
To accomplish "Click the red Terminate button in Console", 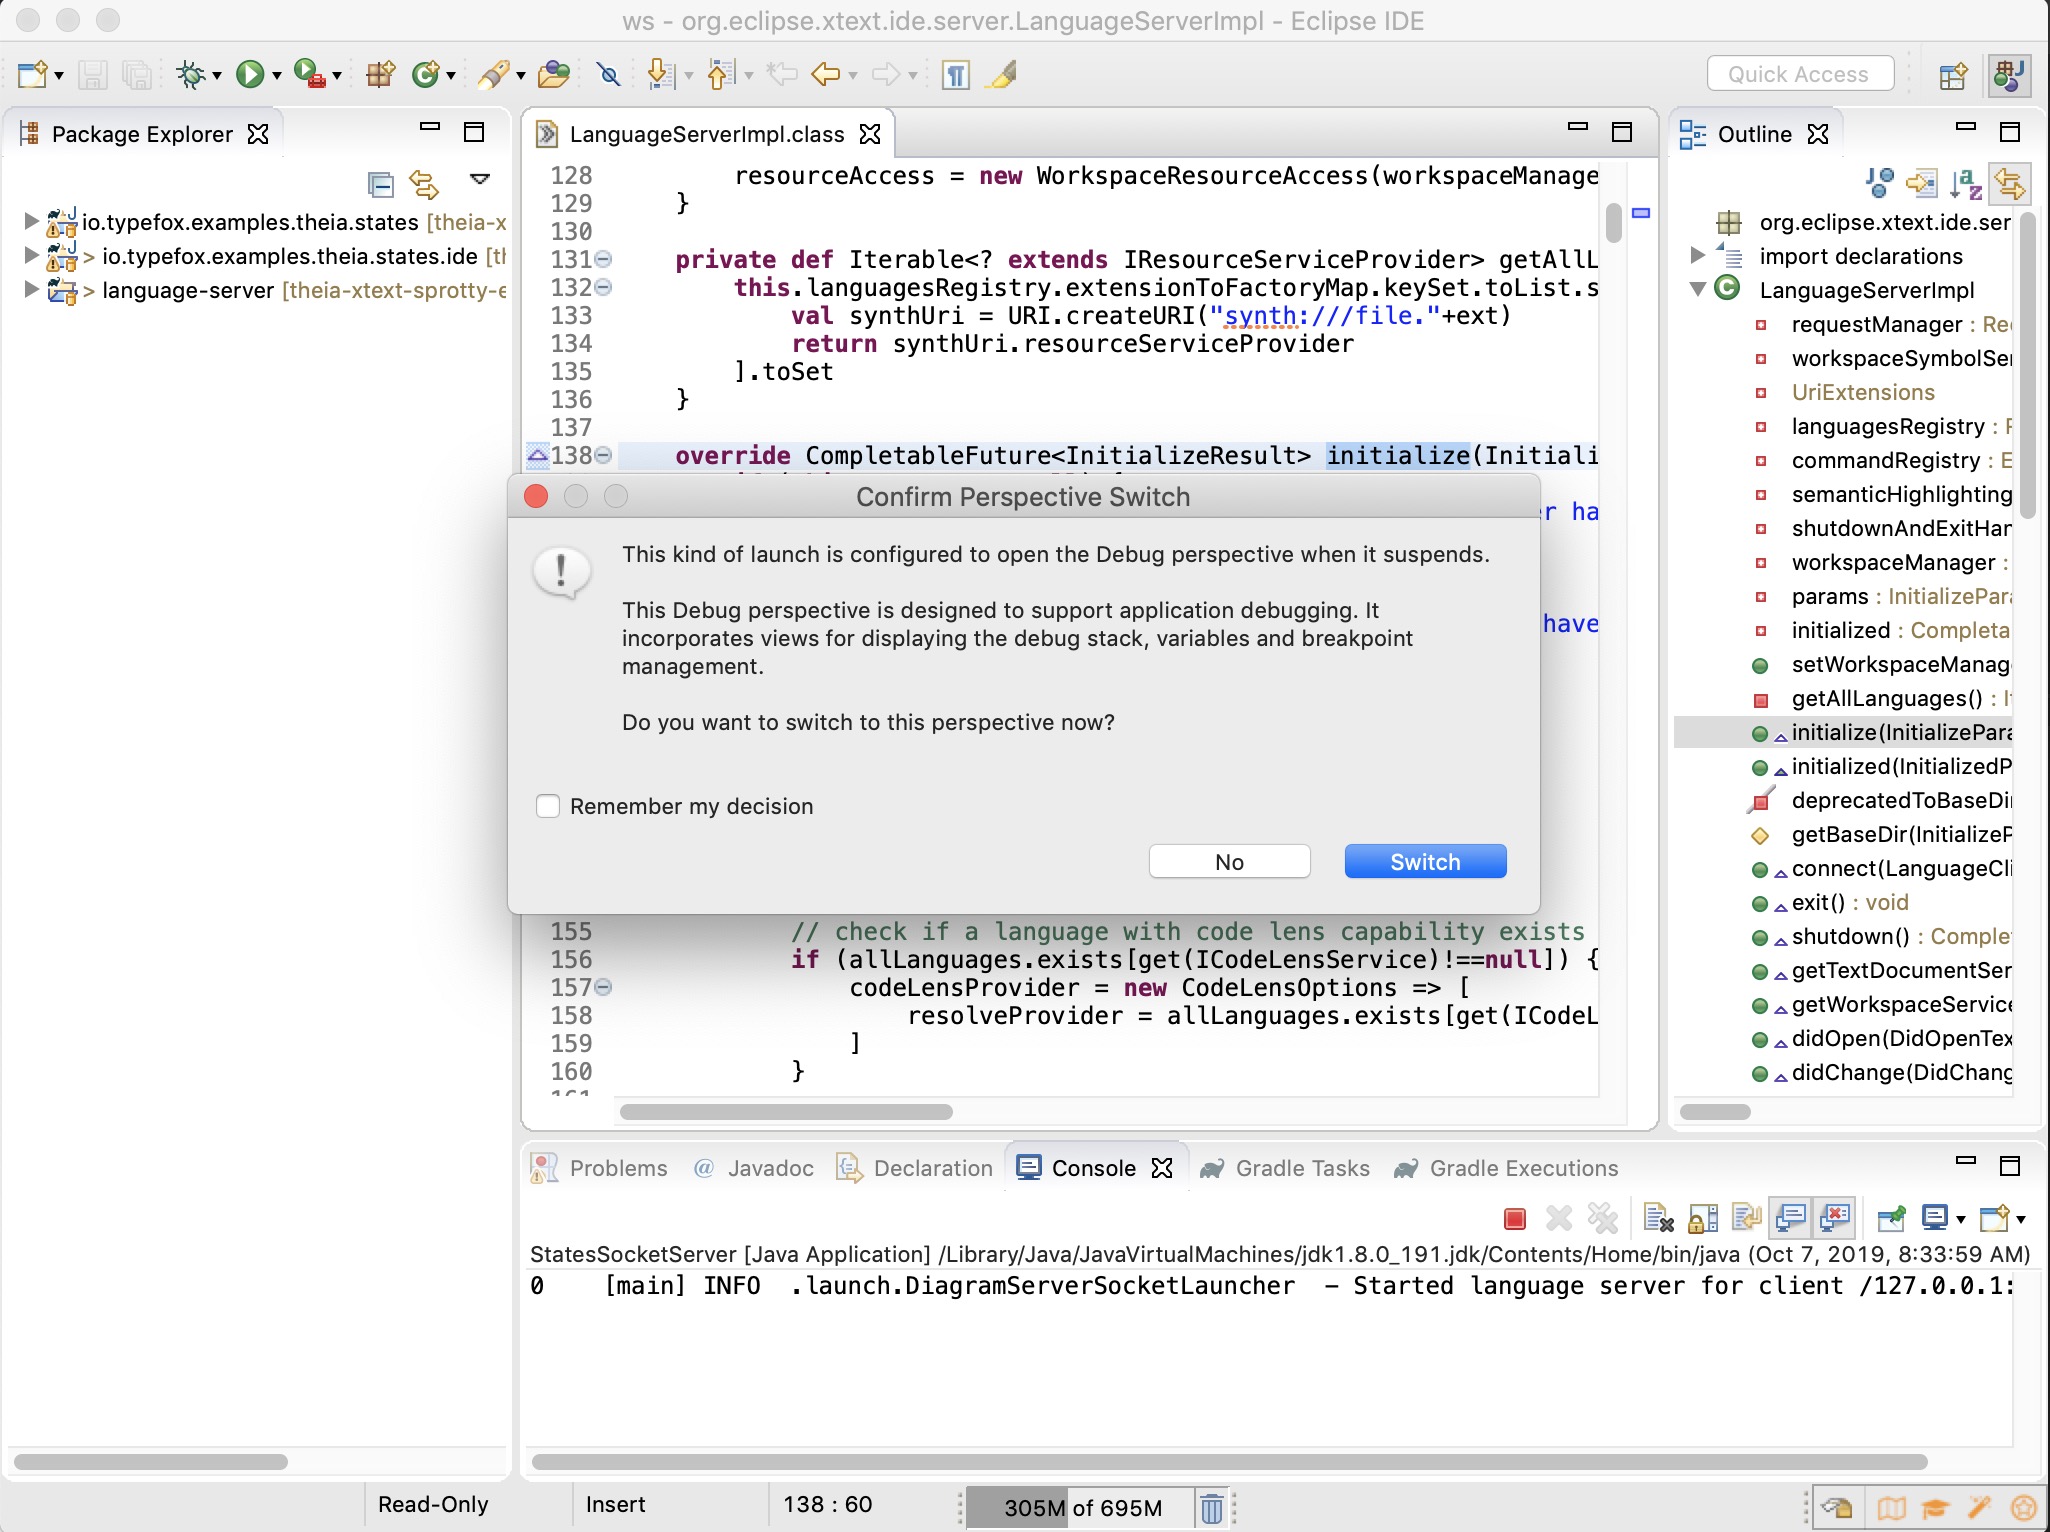I will [x=1515, y=1218].
